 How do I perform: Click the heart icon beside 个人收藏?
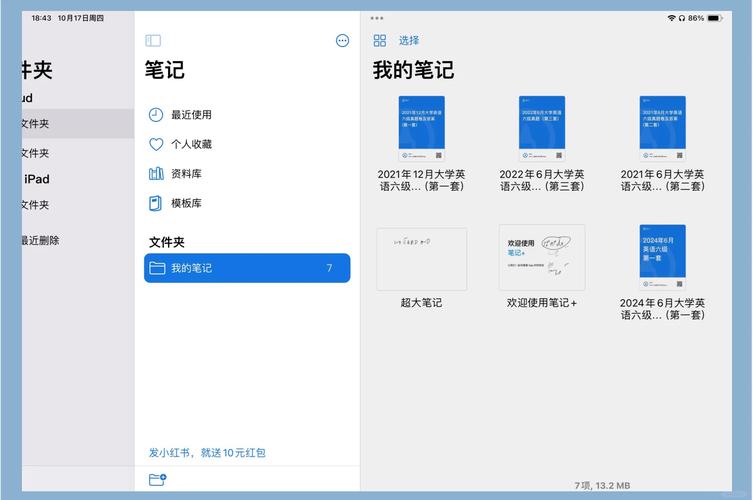coord(156,144)
